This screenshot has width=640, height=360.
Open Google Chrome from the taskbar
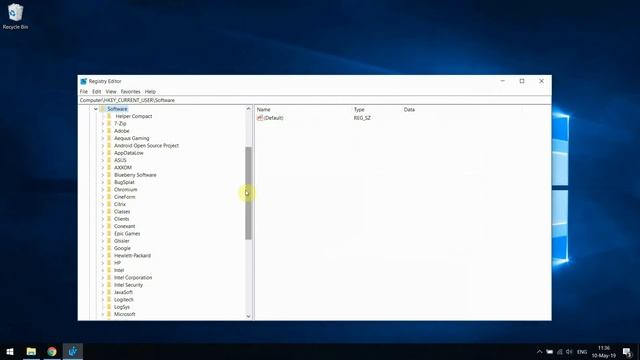click(x=52, y=351)
